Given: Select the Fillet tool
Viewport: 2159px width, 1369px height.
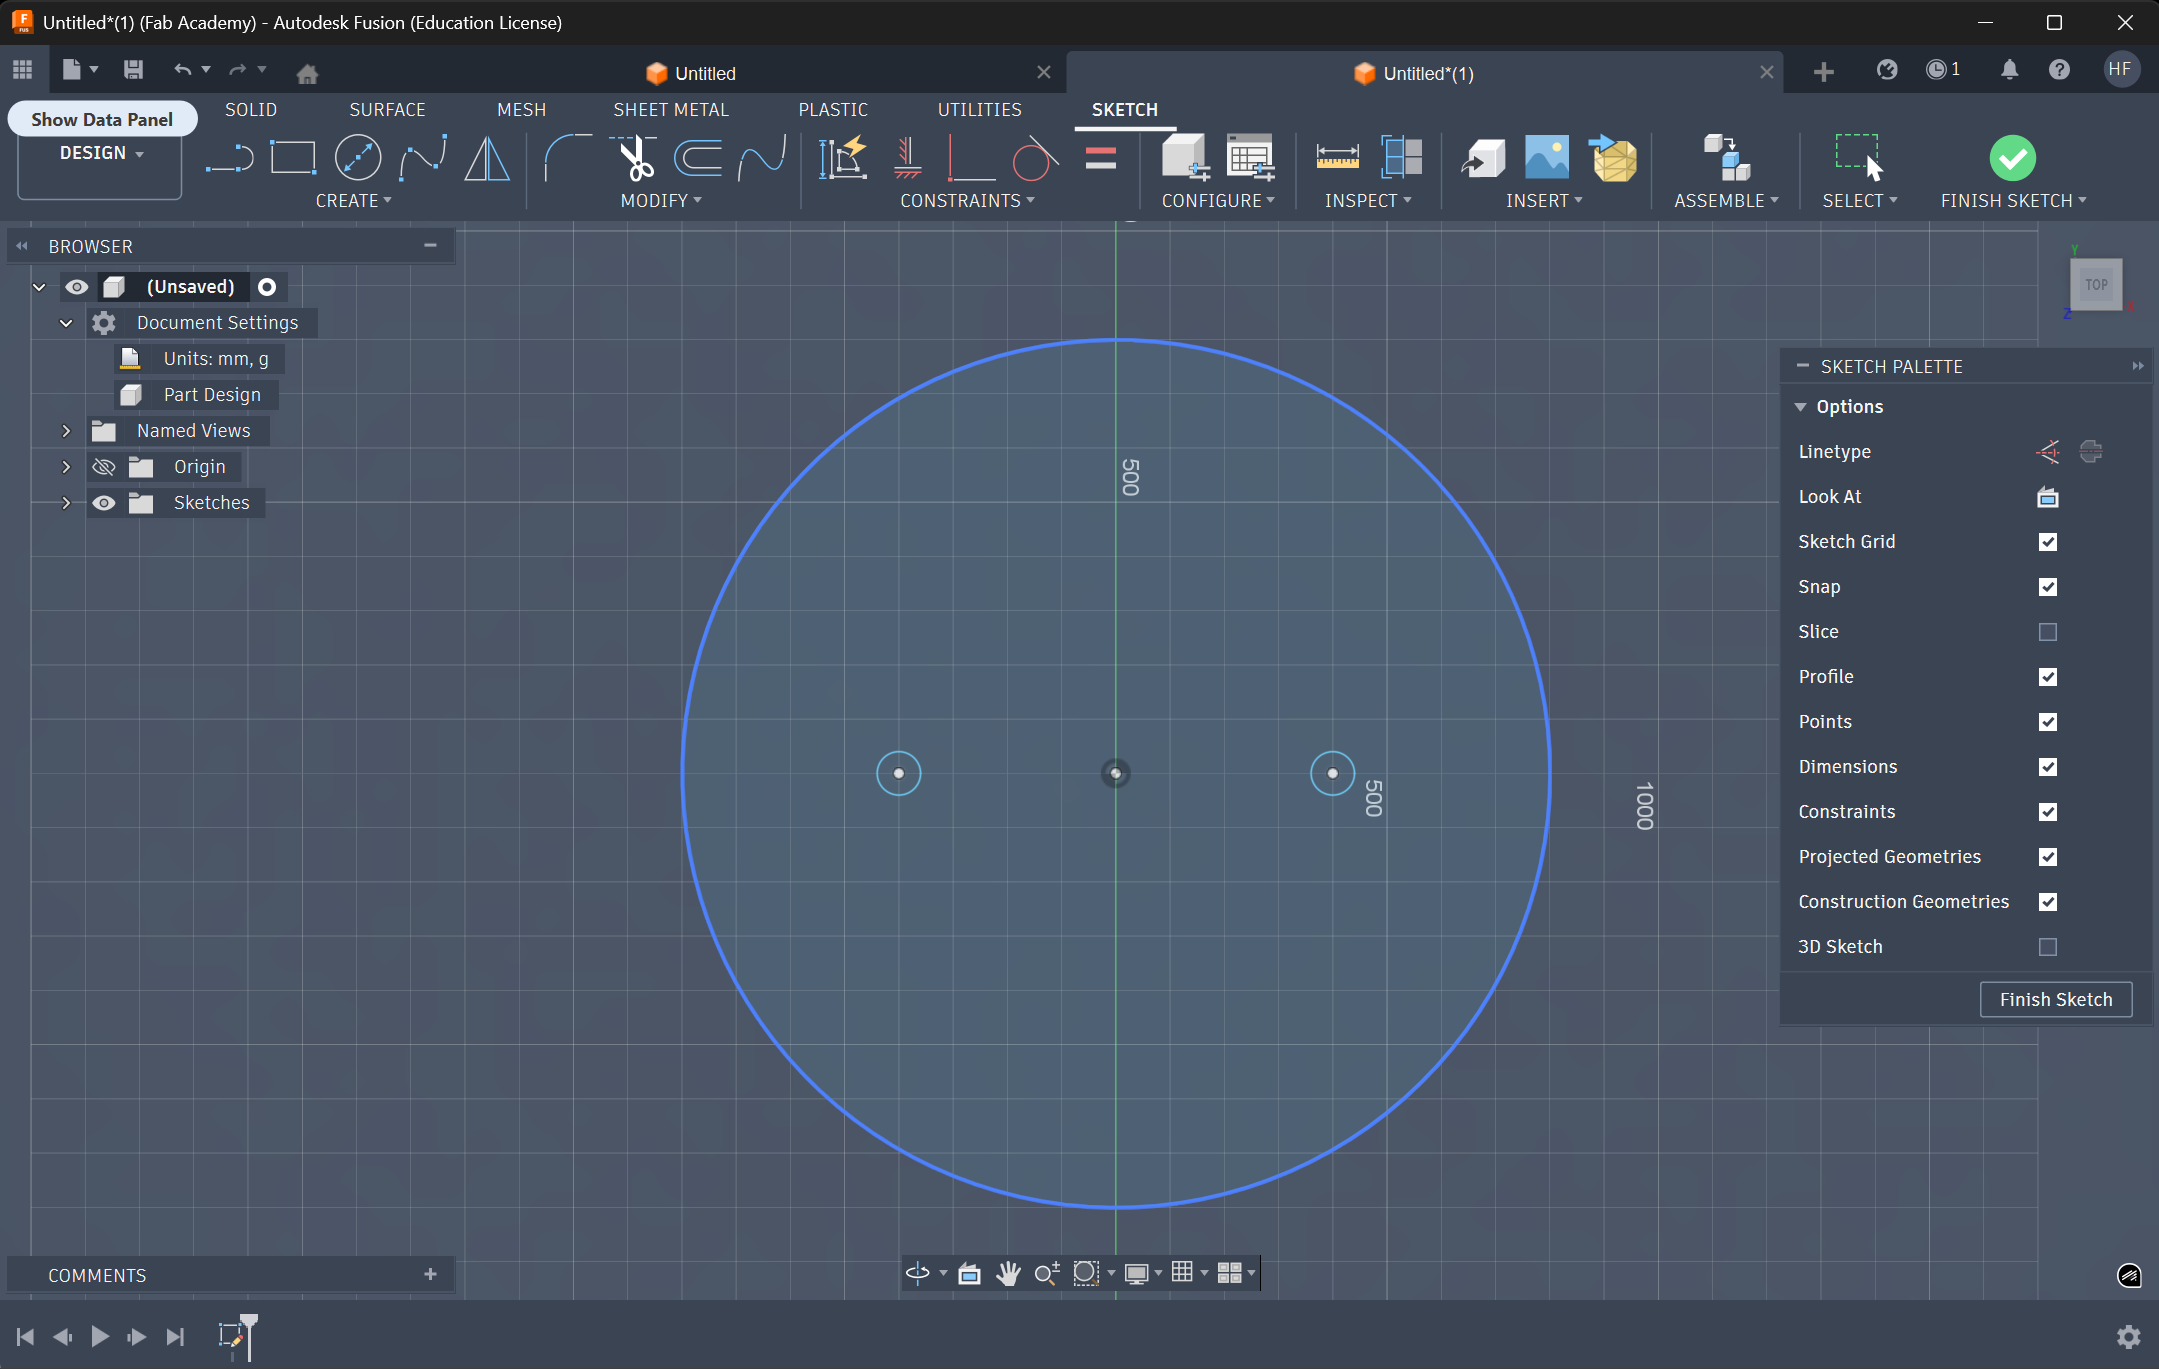Looking at the screenshot, I should pos(567,158).
